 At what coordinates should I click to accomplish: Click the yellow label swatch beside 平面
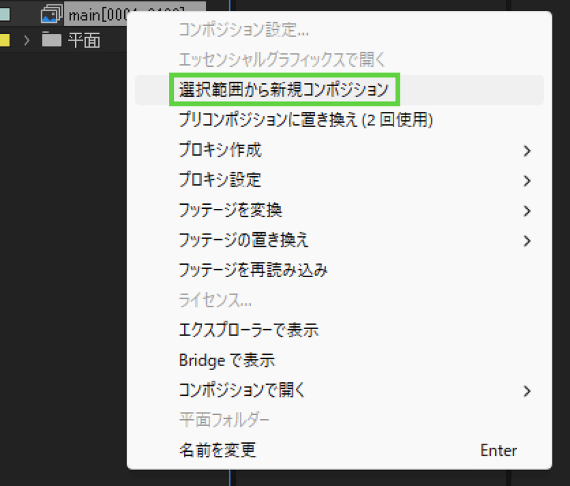(5, 40)
